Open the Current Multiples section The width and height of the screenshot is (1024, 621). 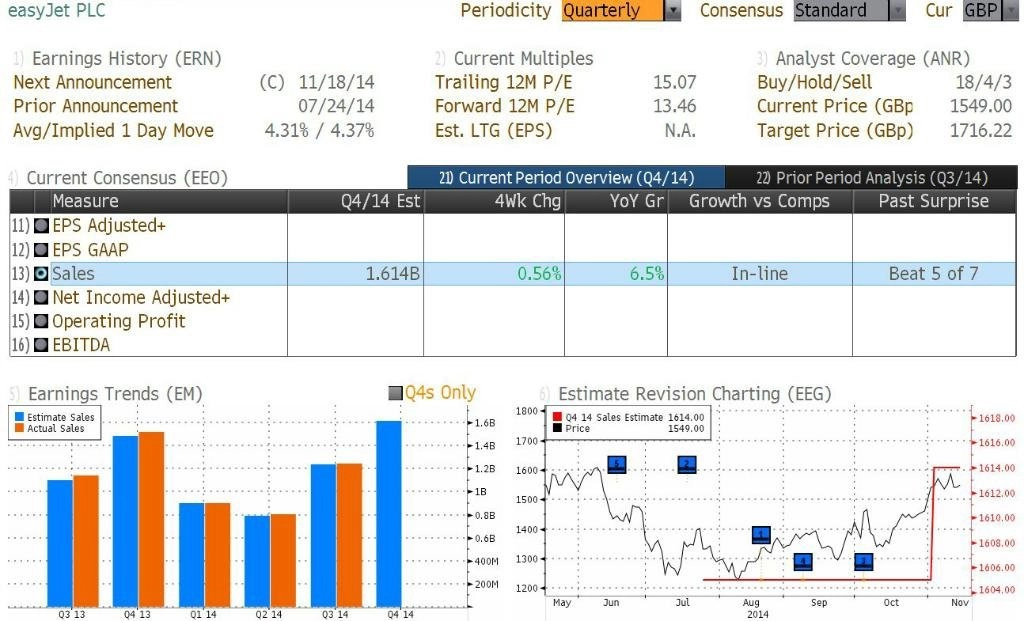click(523, 59)
